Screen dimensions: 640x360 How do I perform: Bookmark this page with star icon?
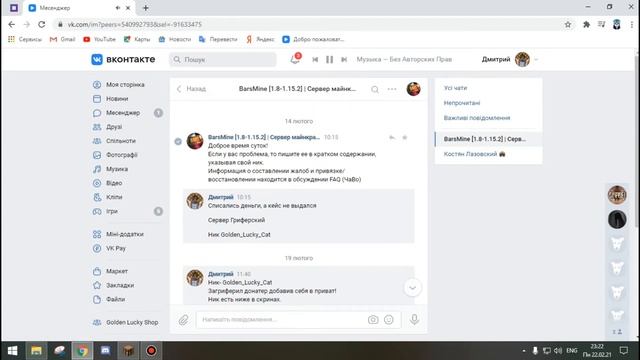click(x=568, y=24)
